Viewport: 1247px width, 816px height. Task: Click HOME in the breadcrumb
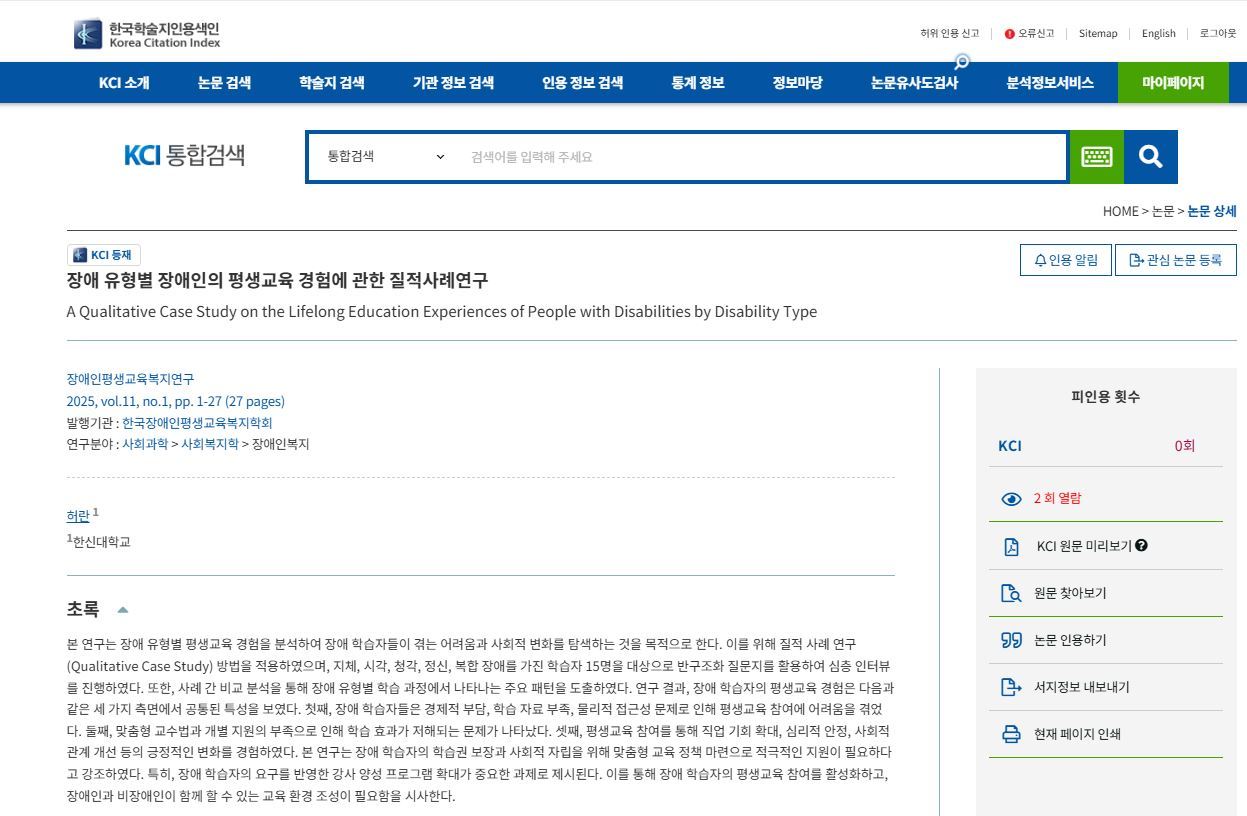coord(1121,211)
